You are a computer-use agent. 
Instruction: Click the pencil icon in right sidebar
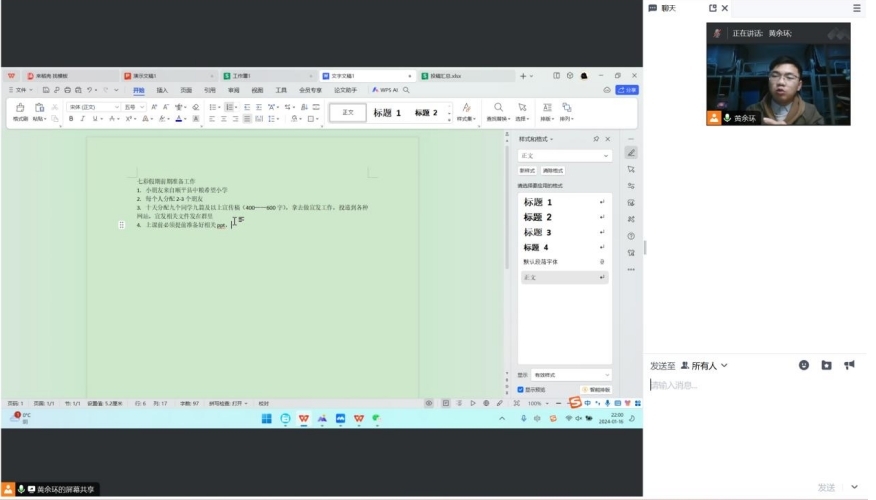[x=631, y=153]
